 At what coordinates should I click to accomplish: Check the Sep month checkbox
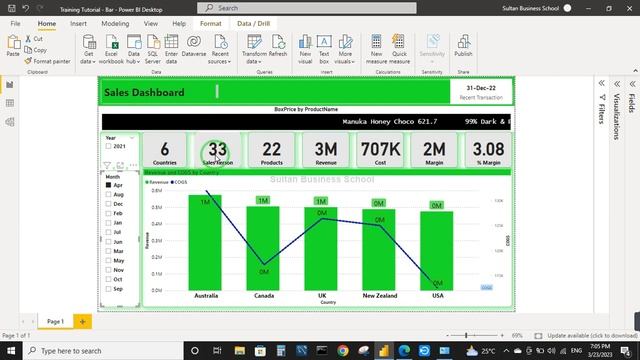(x=108, y=289)
